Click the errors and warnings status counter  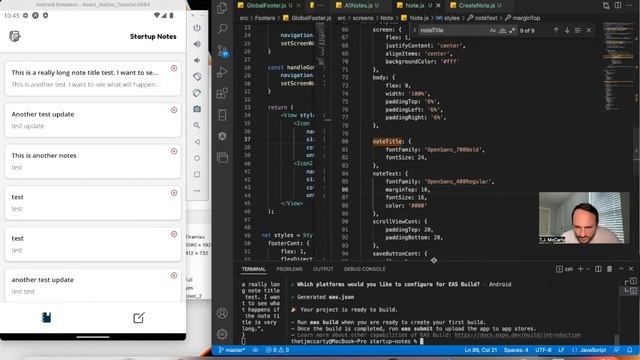(278, 350)
